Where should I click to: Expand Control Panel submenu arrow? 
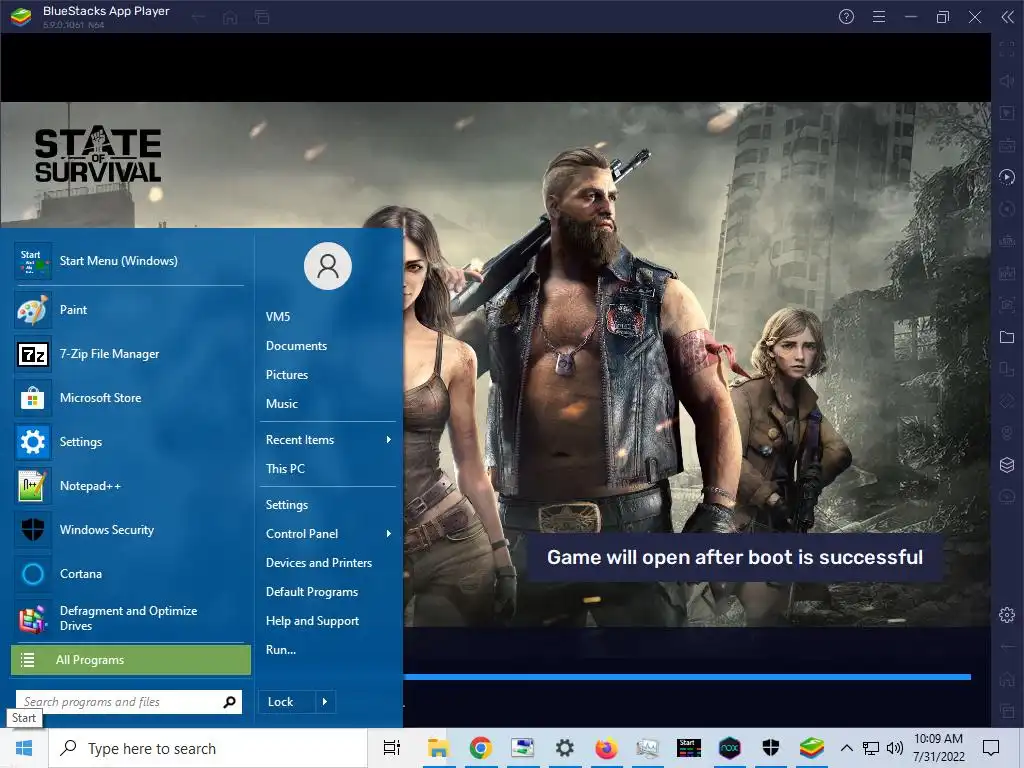click(x=389, y=534)
